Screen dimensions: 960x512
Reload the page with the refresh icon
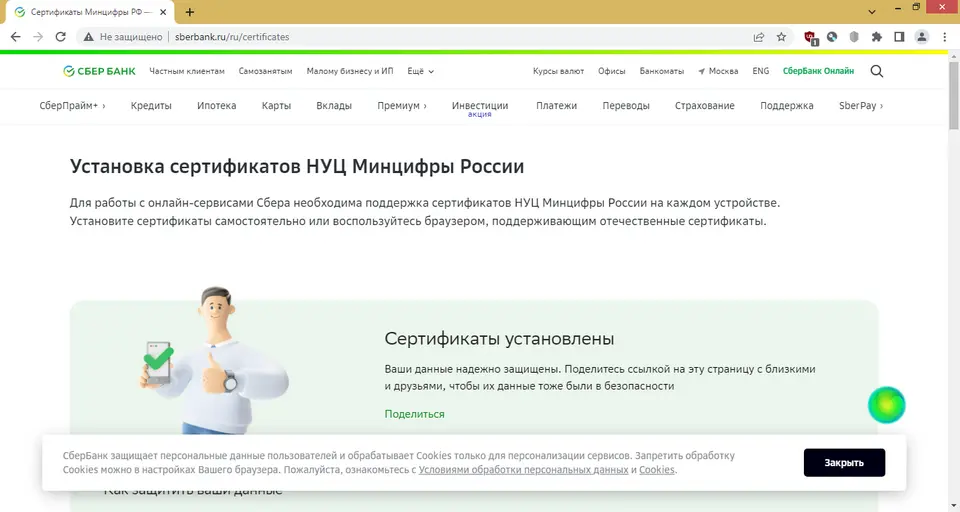tap(61, 37)
